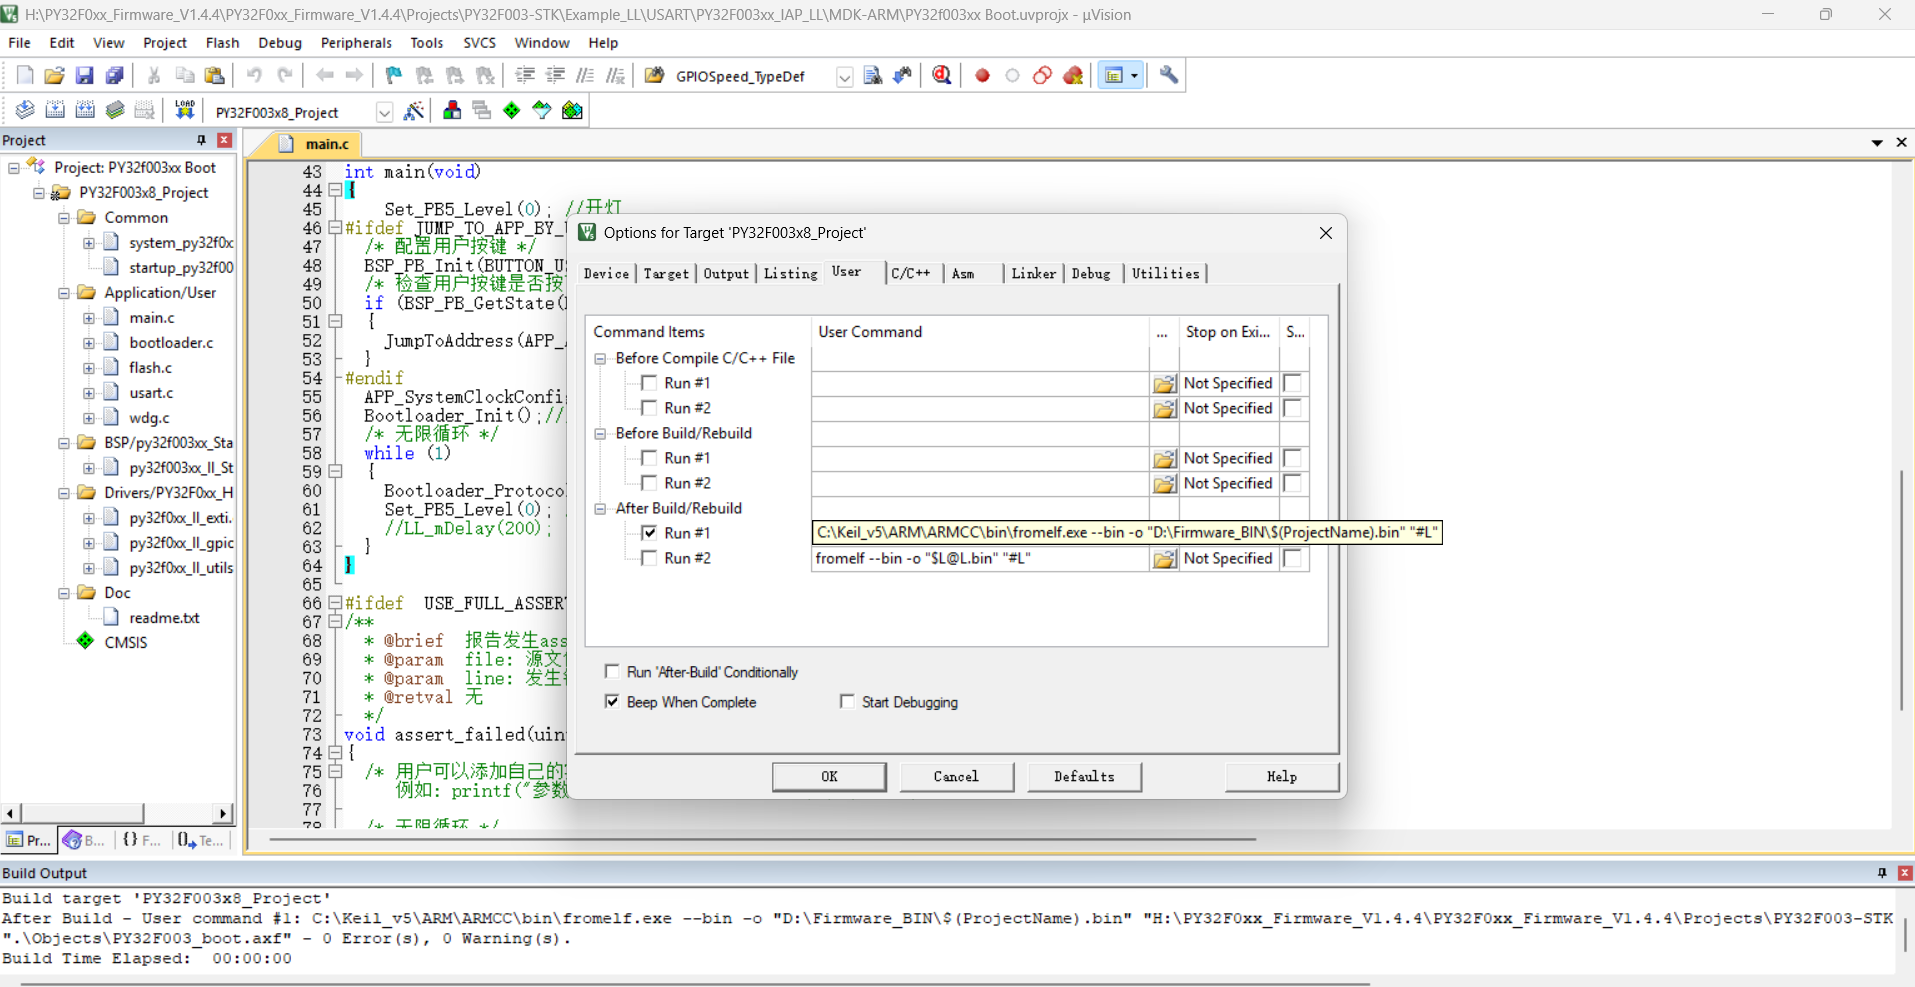Viewport: 1915px width, 987px height.
Task: Open Configuration wrench icon
Action: (x=1168, y=75)
